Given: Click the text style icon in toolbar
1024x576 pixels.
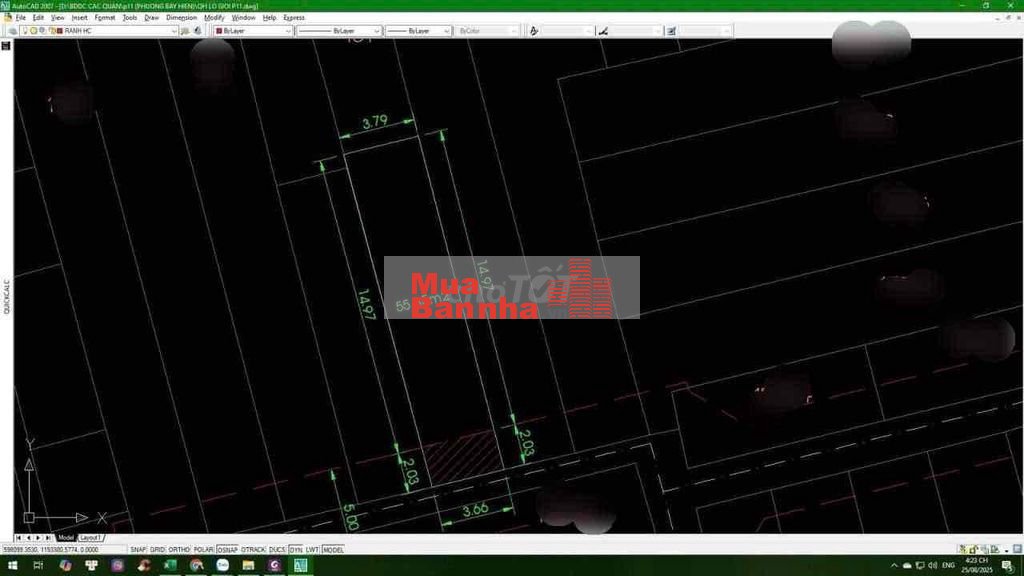Looking at the screenshot, I should [534, 31].
